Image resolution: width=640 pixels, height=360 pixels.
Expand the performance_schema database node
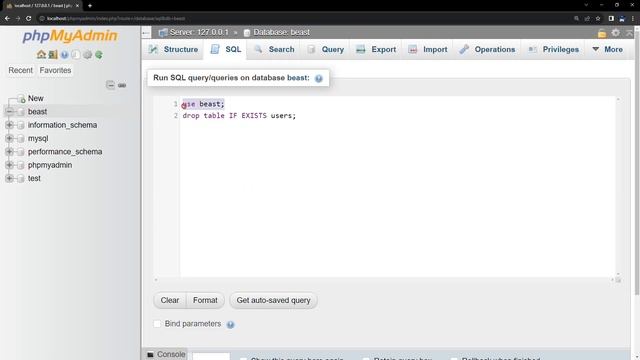pyautogui.click(x=9, y=151)
